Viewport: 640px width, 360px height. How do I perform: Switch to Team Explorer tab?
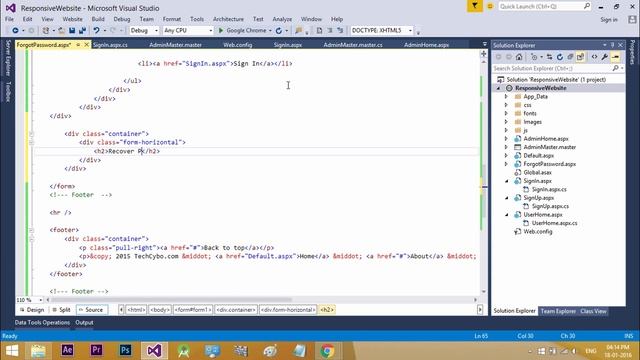(558, 311)
